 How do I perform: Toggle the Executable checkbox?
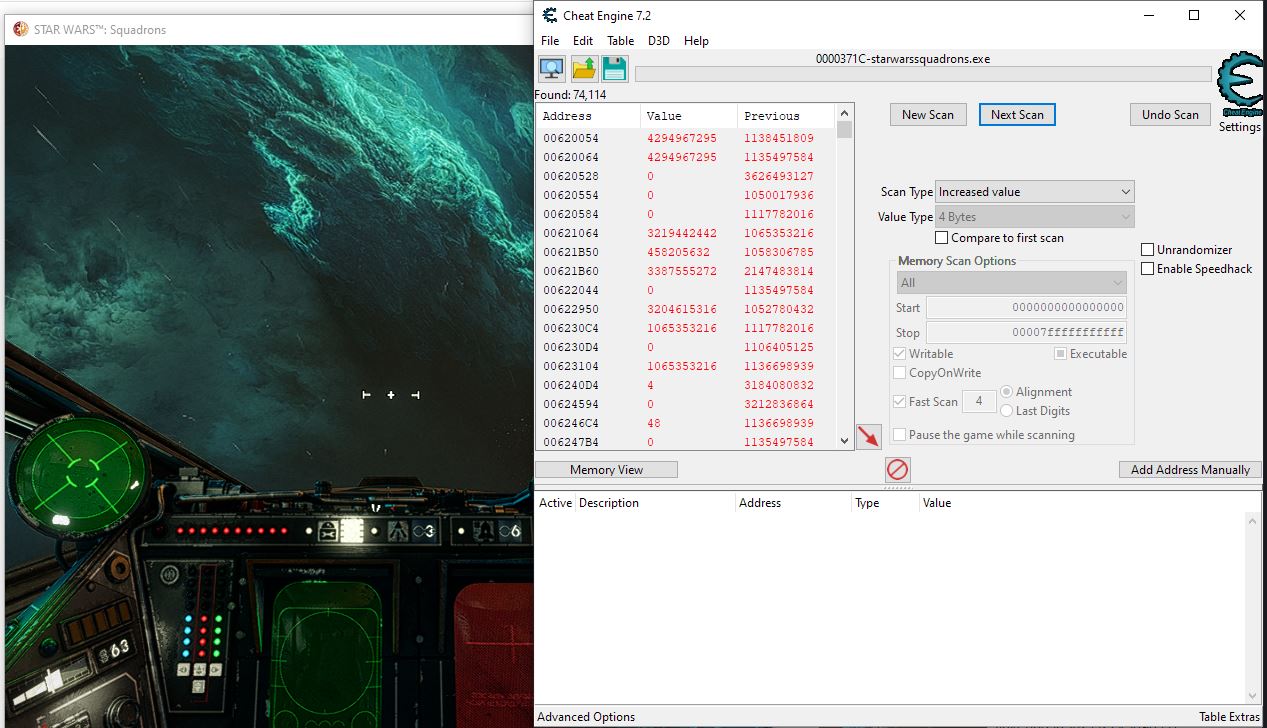[x=1061, y=354]
